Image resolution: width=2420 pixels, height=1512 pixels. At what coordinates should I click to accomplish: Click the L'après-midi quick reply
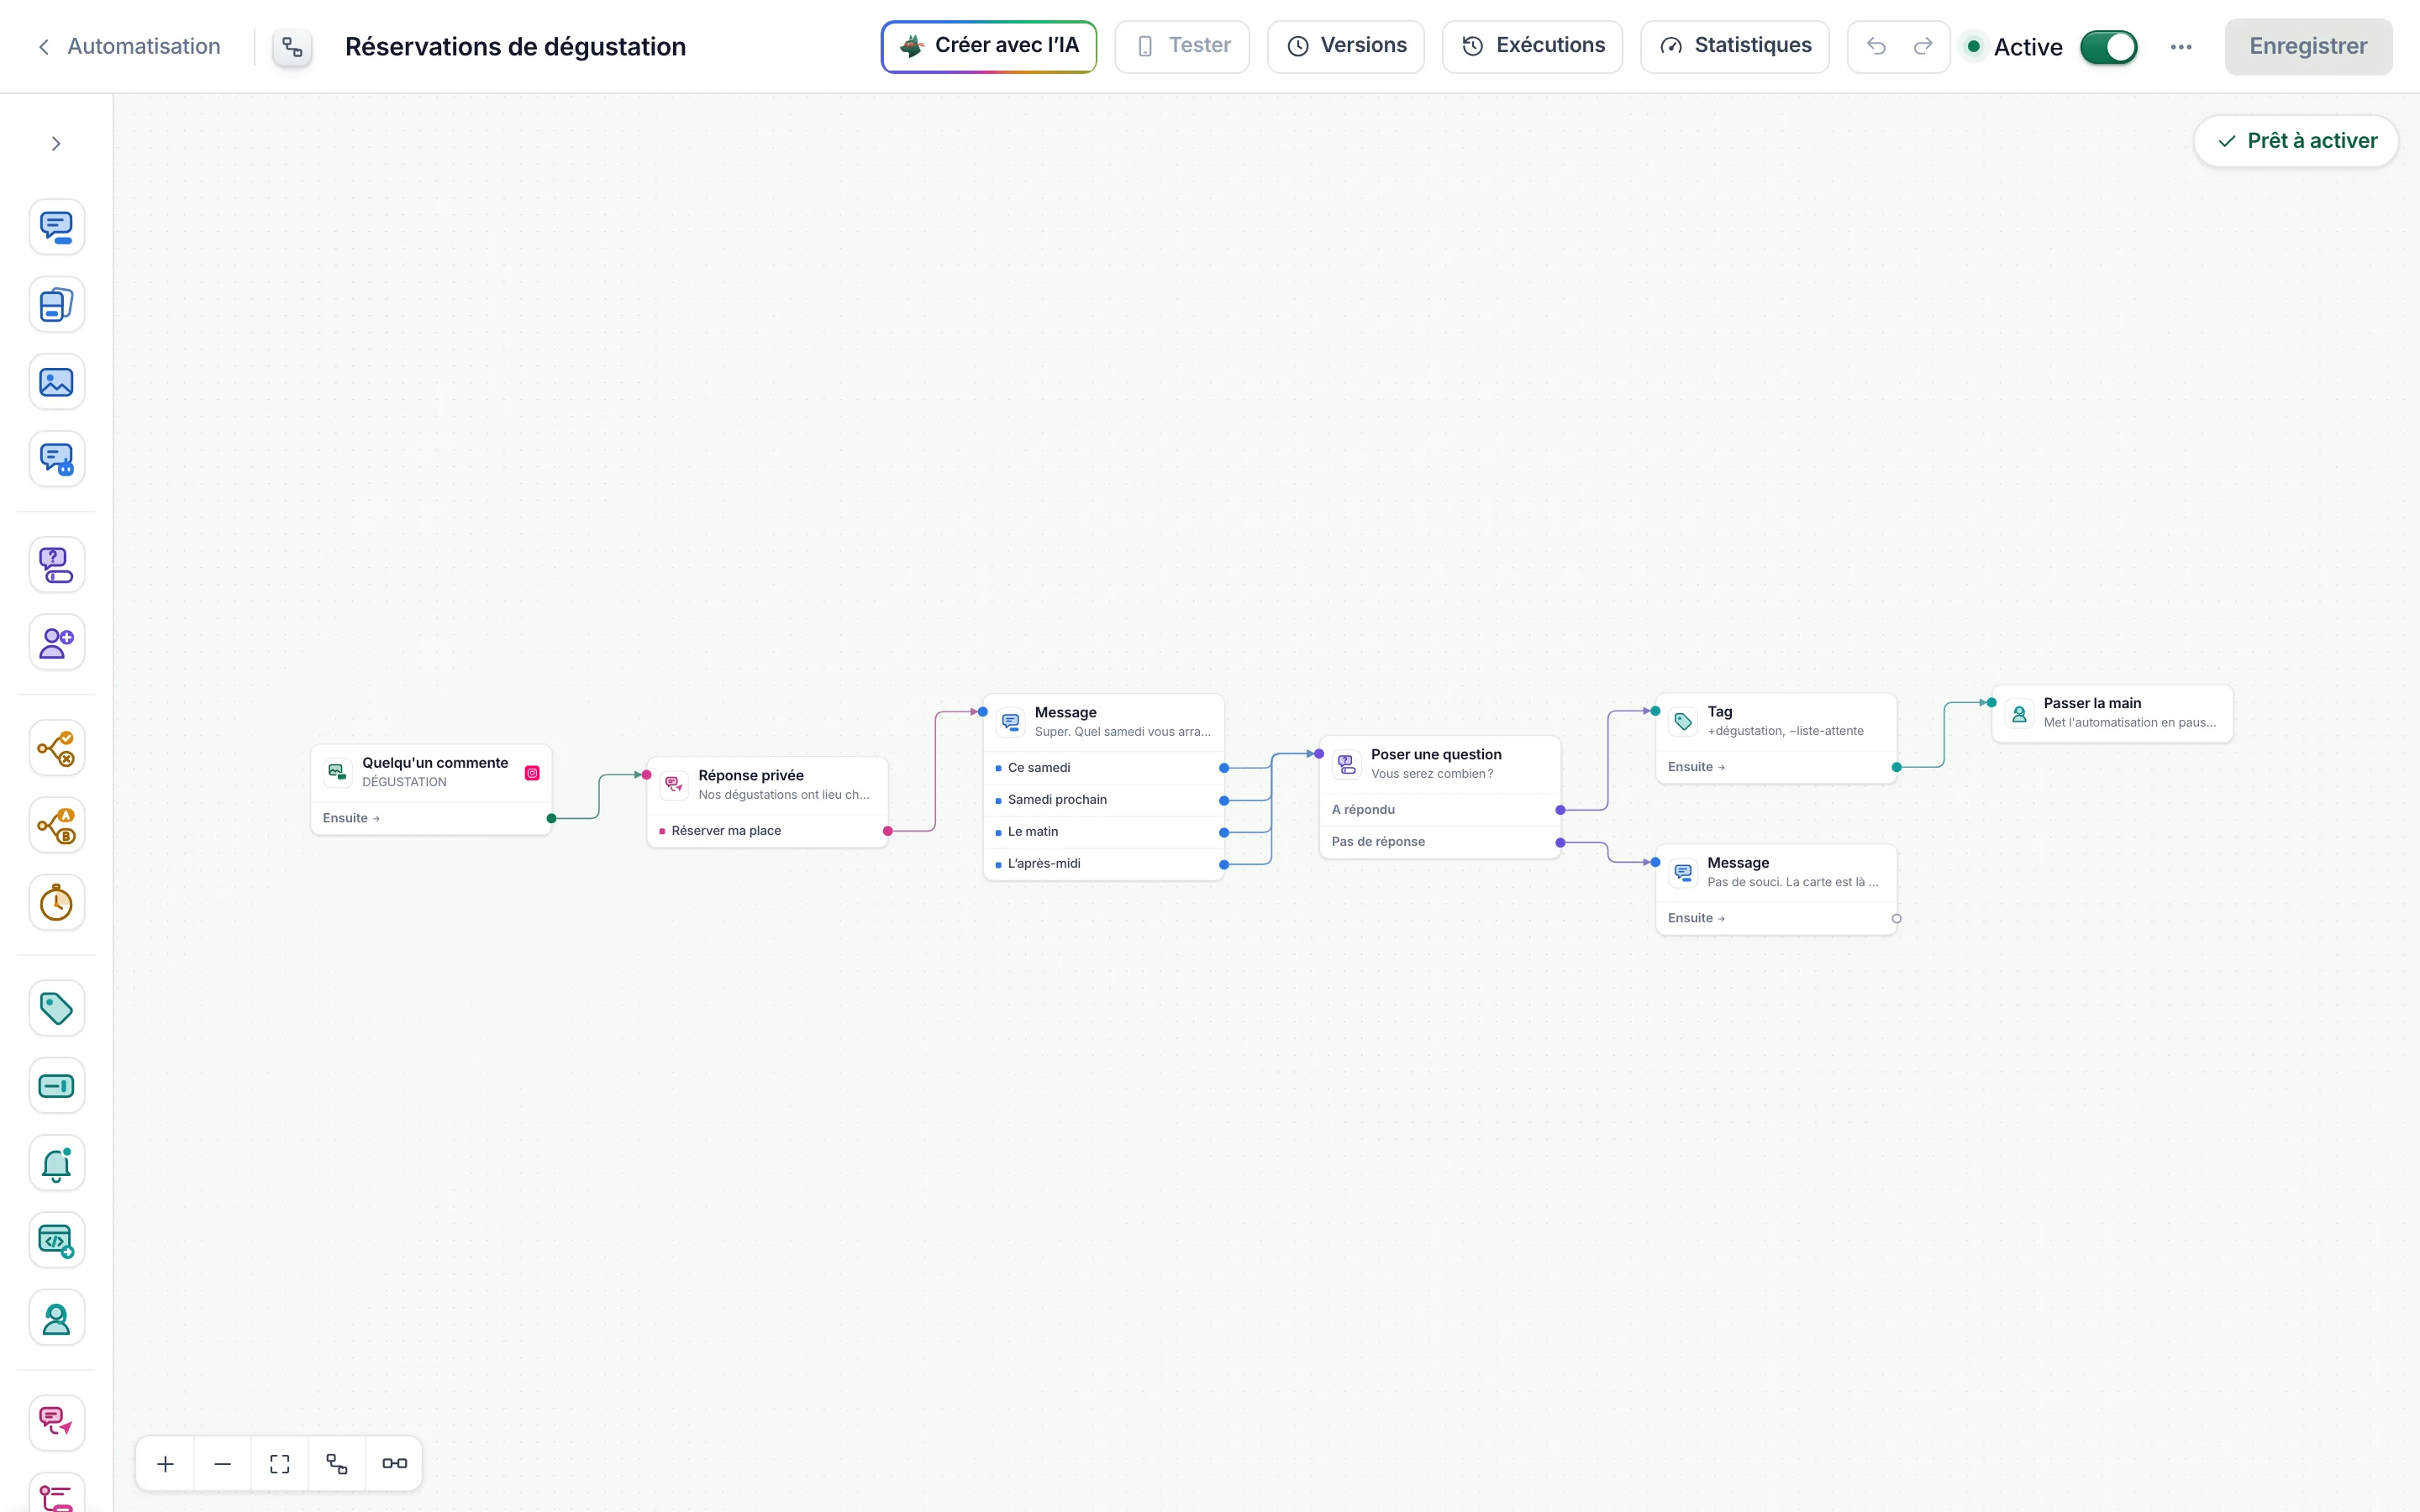point(1104,864)
